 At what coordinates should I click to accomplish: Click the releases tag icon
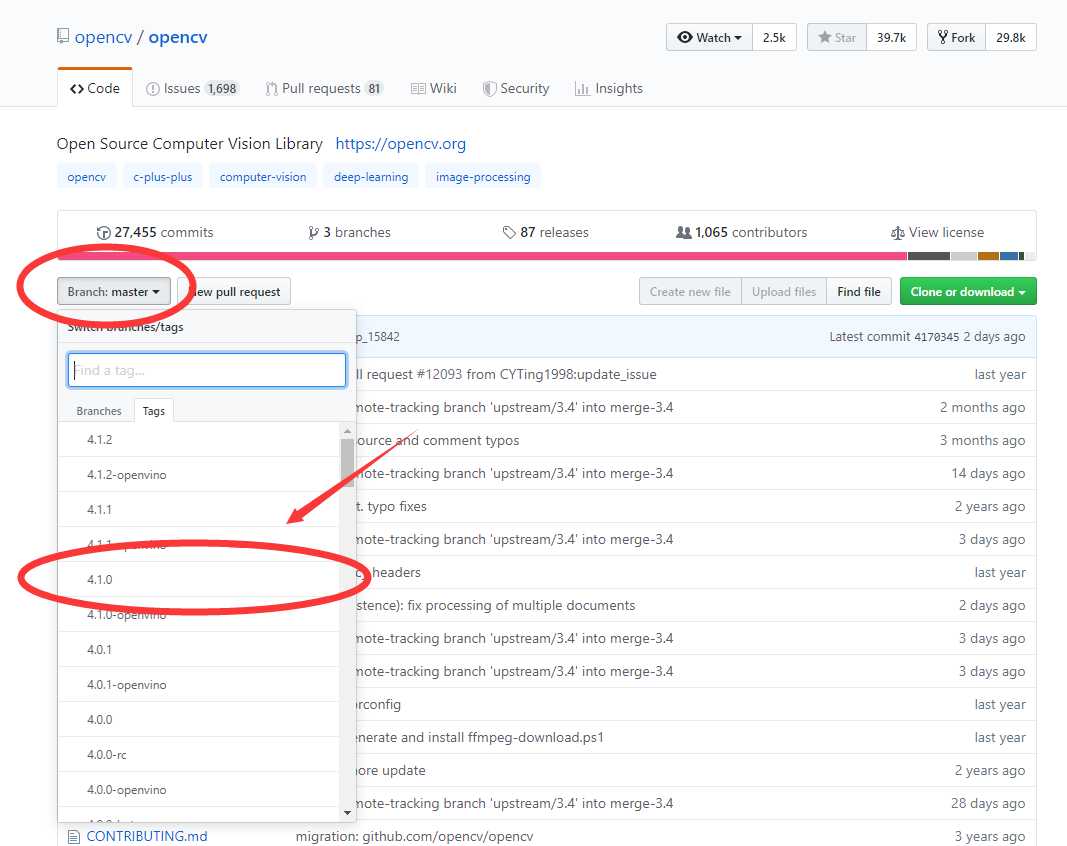point(509,233)
